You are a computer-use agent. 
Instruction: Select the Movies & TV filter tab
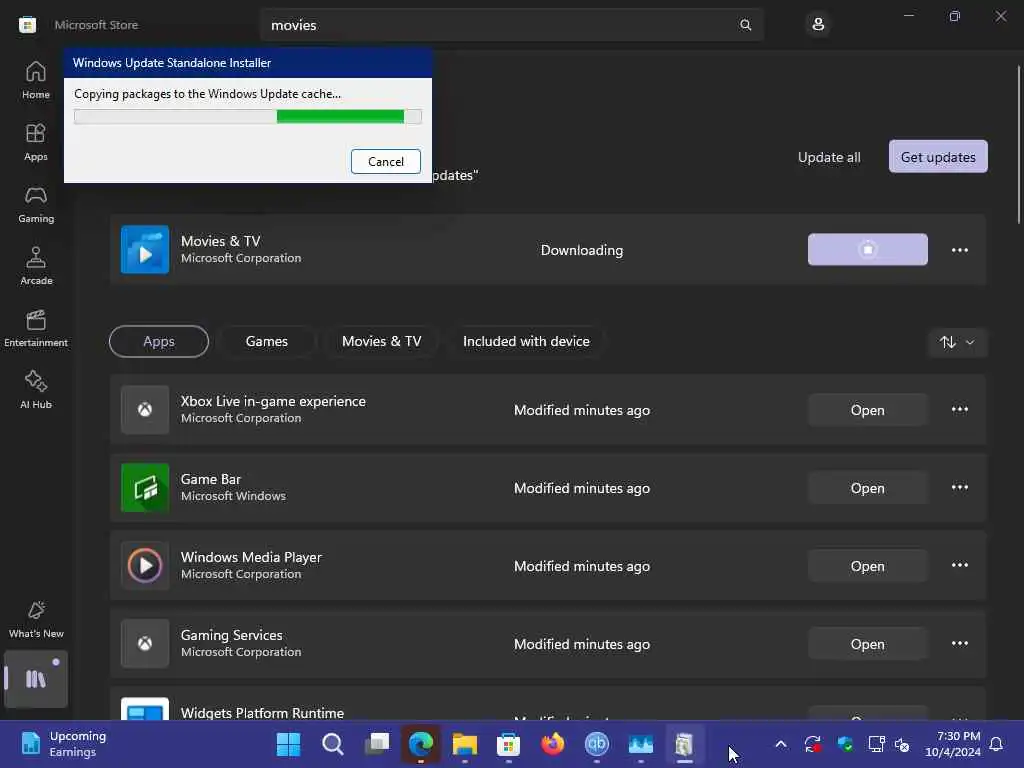point(381,342)
